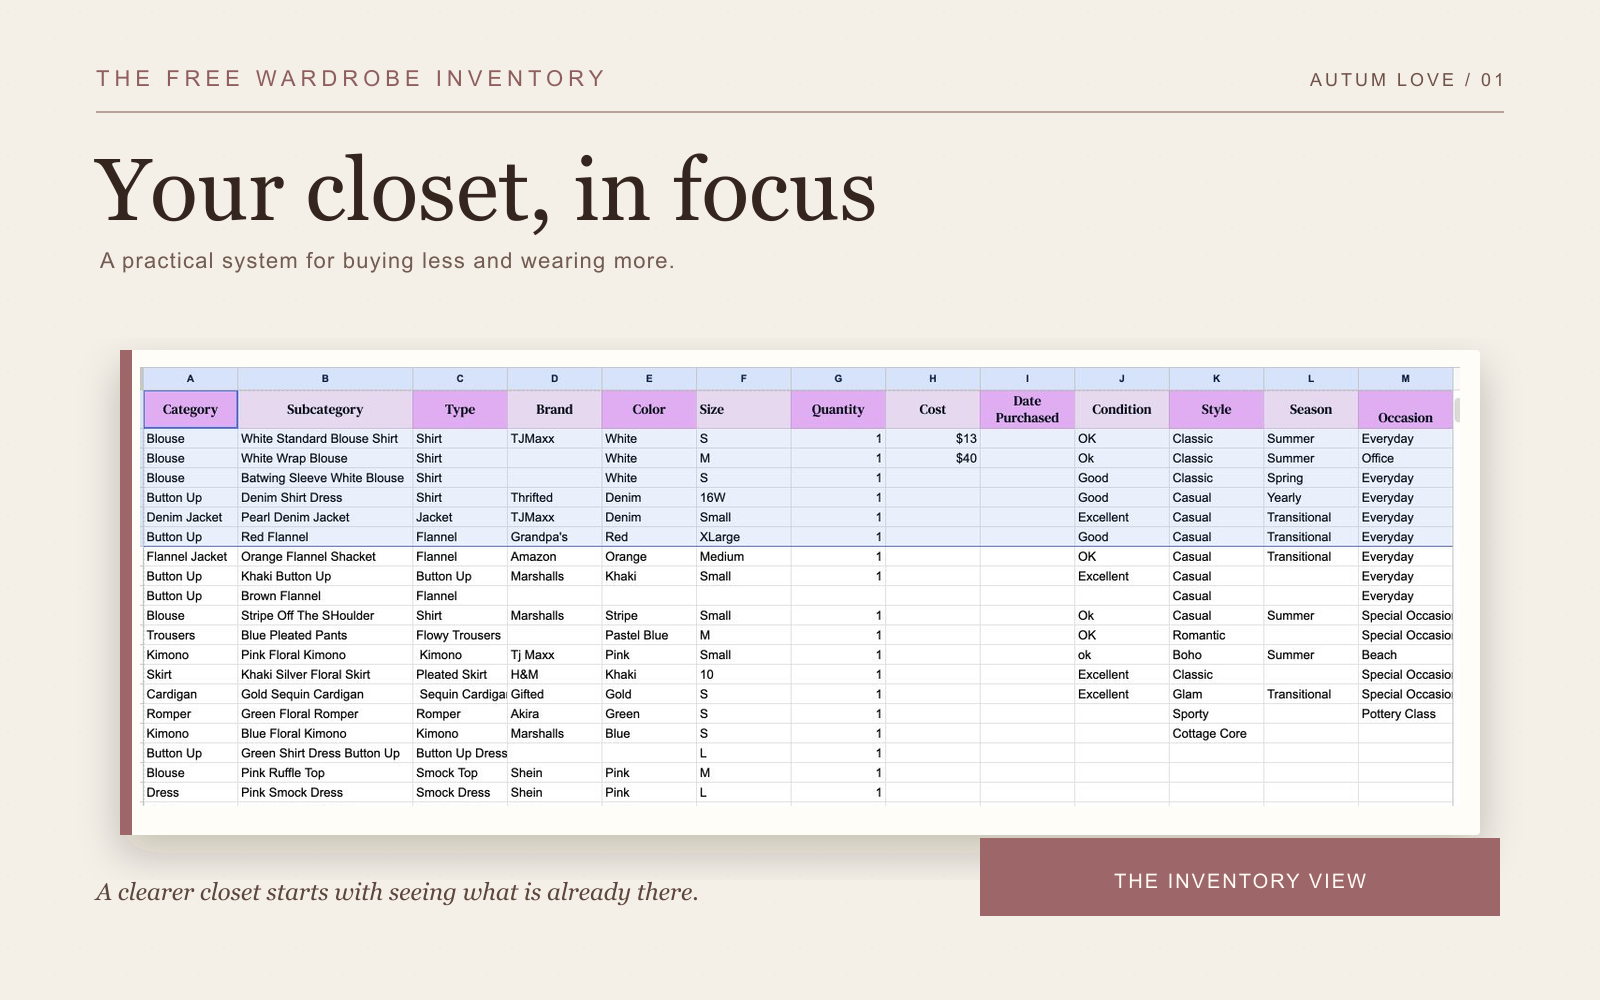Image resolution: width=1600 pixels, height=1000 pixels.
Task: Click cell 'Blue Pleated Pants'
Action: click(x=325, y=635)
